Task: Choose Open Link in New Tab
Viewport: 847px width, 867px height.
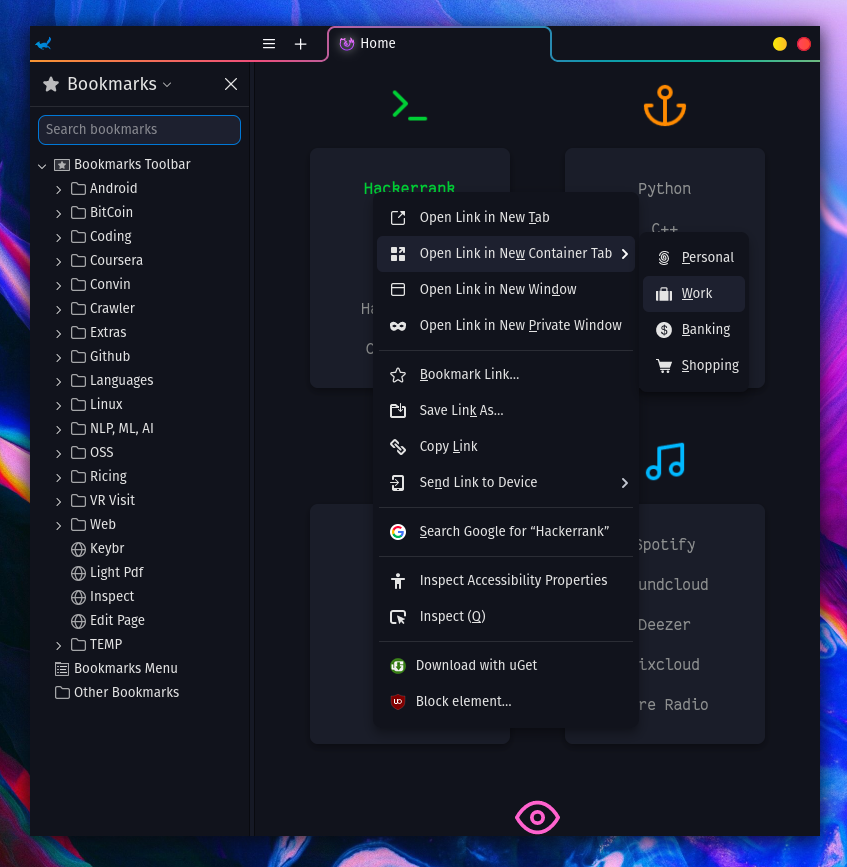Action: (506, 218)
